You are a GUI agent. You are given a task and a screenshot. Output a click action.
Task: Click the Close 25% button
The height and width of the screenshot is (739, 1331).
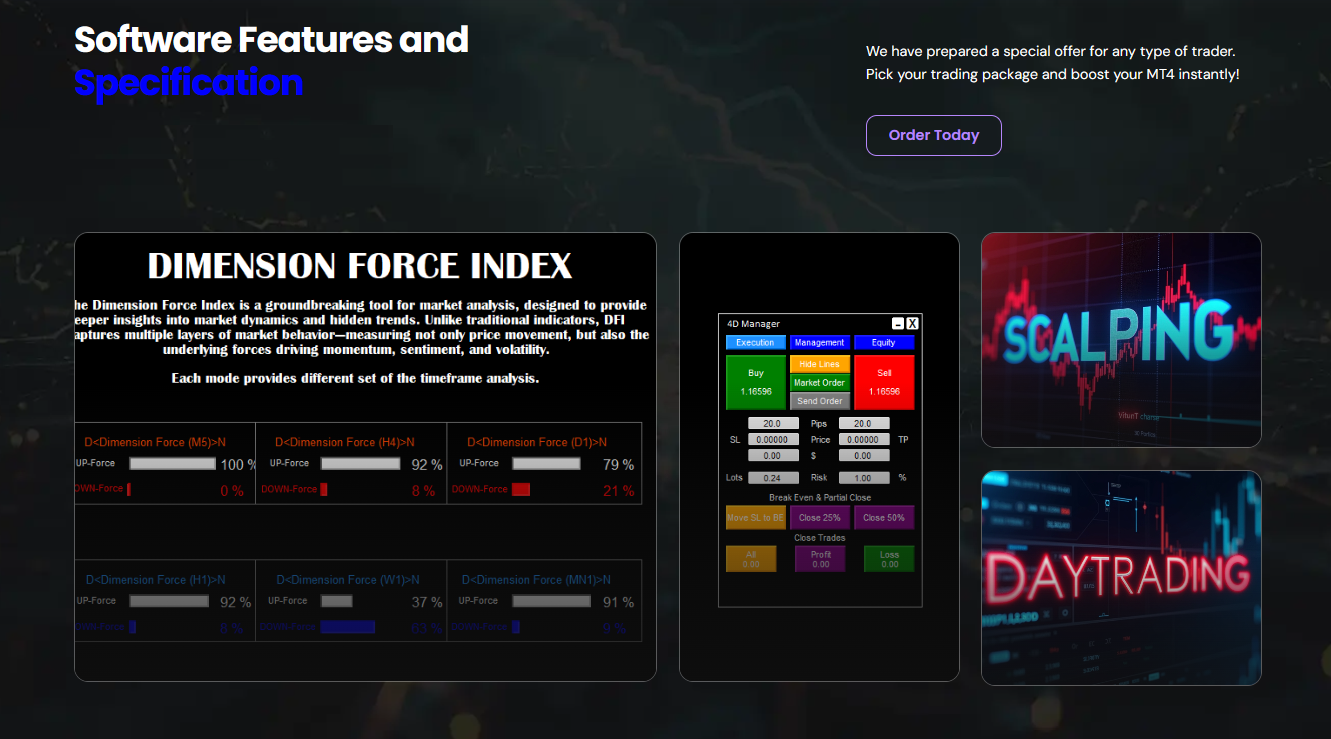[x=819, y=518]
